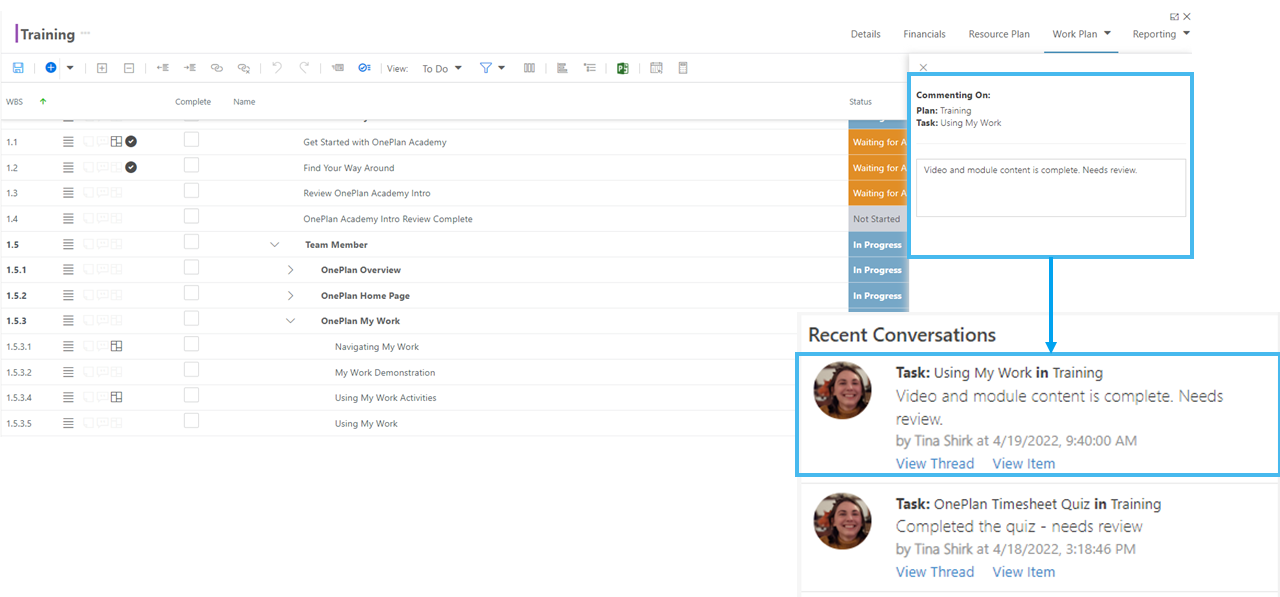Expand all rows with the boxed plus icon

click(102, 68)
